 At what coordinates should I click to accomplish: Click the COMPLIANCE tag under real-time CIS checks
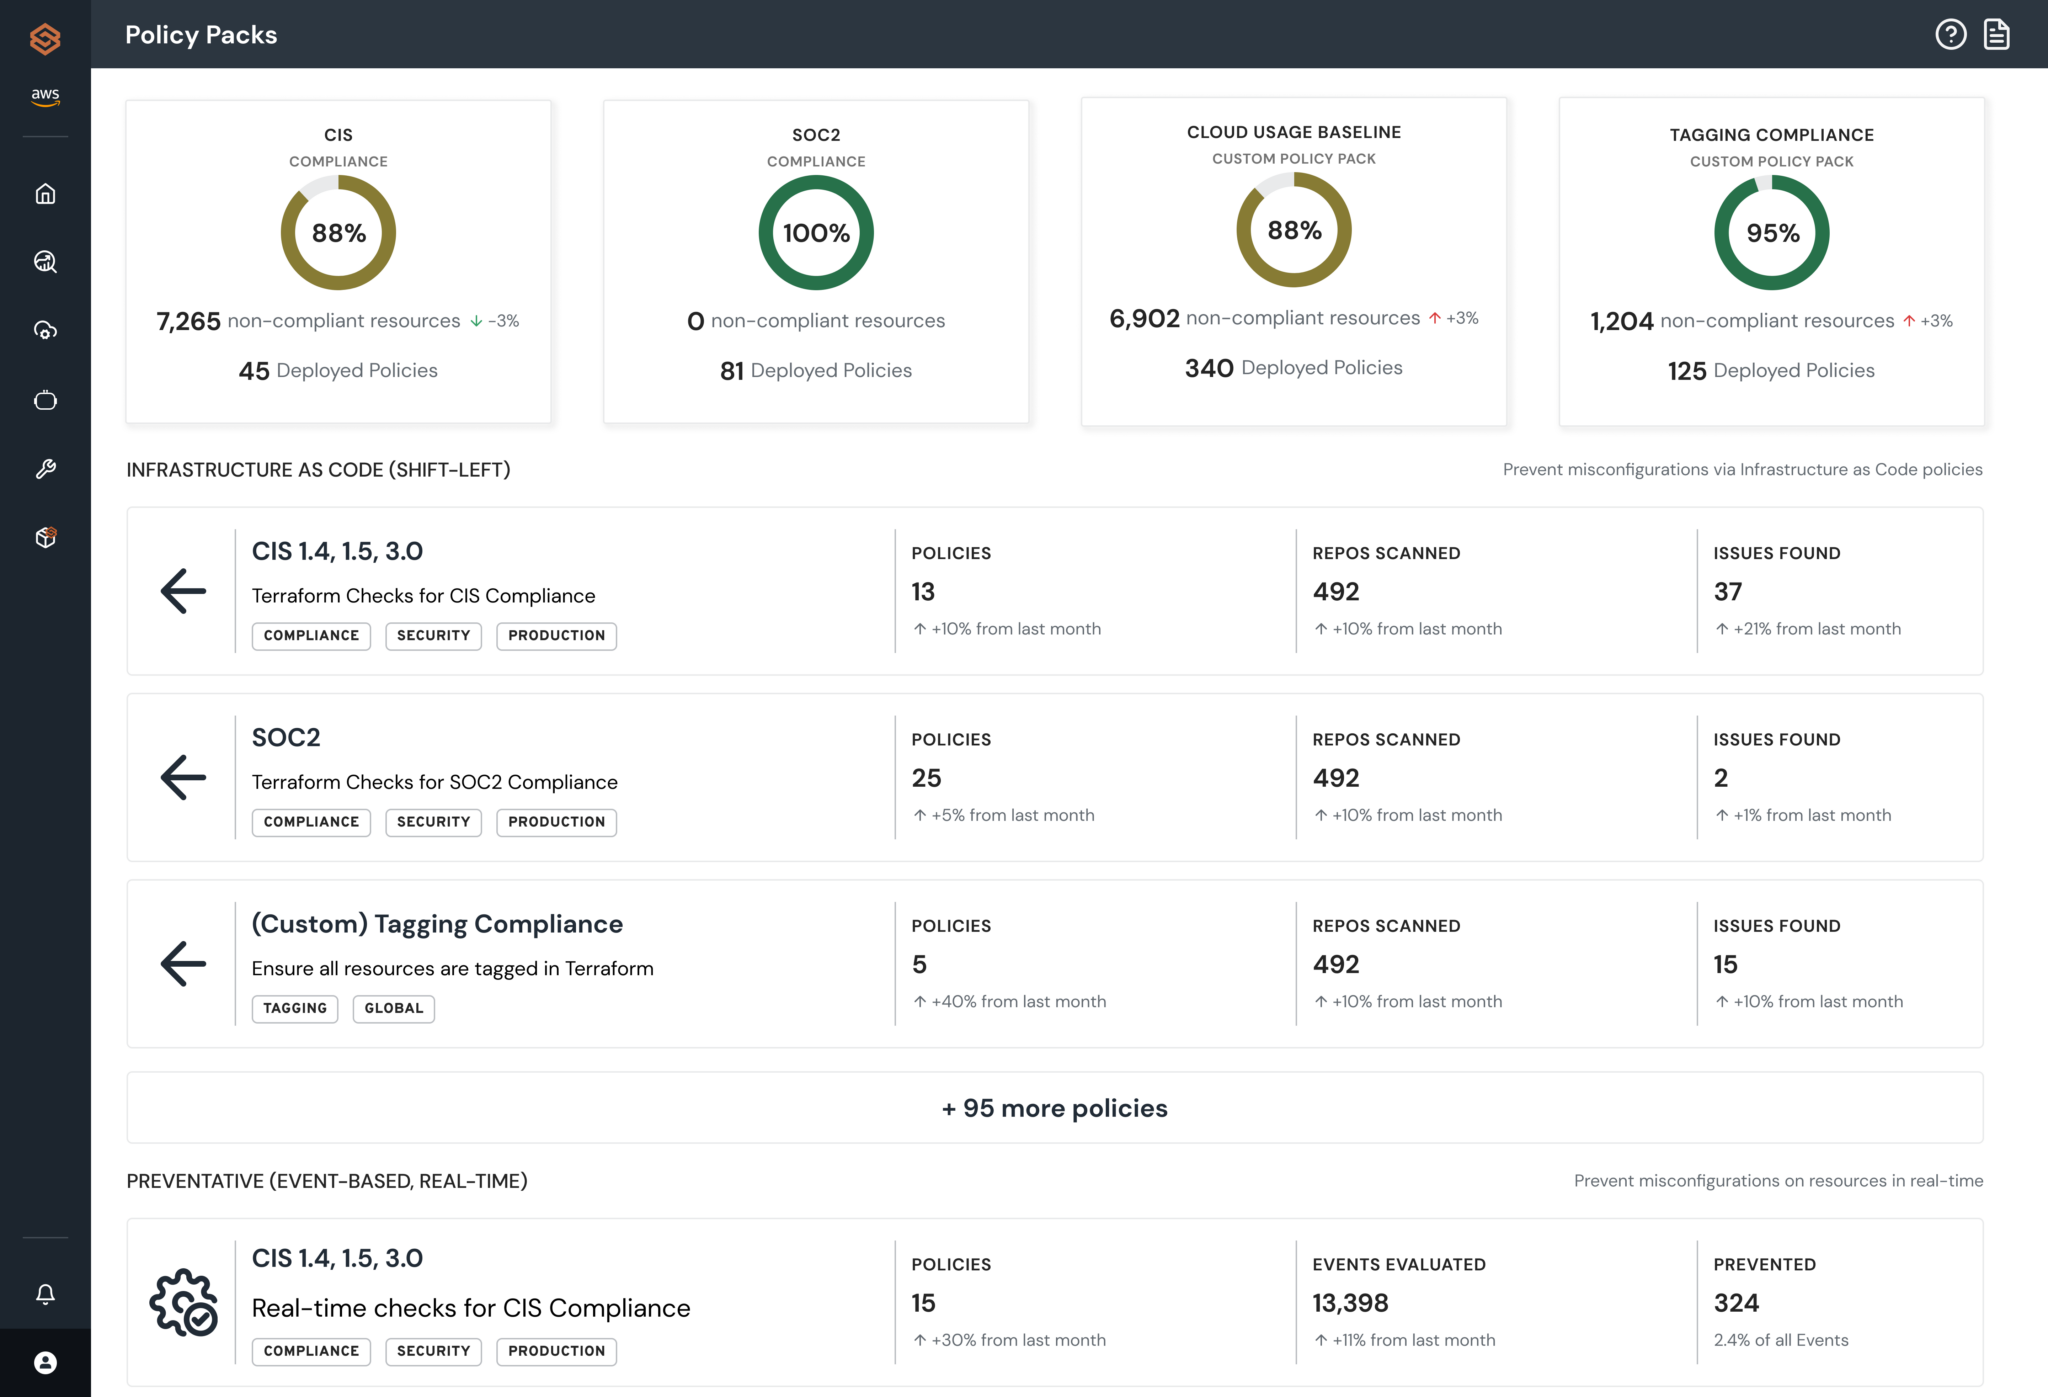tap(311, 1351)
